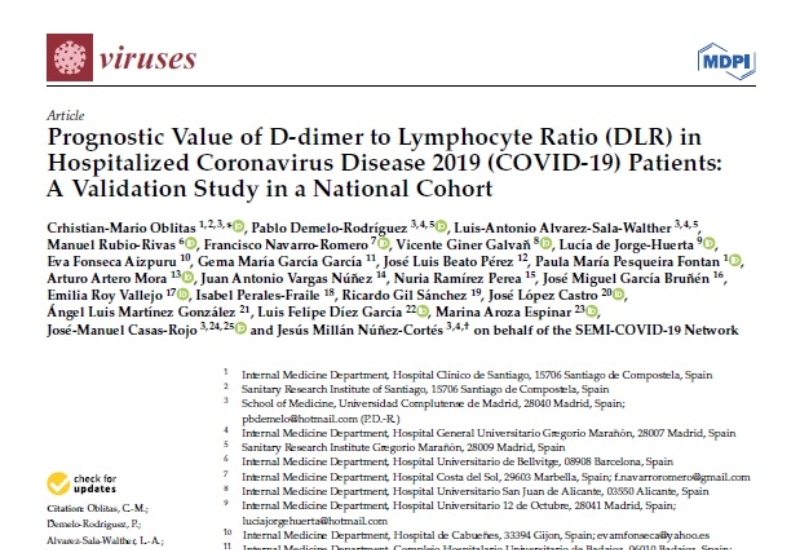The width and height of the screenshot is (800, 550).
Task: Click author name Isabel Perales-Fraile
Action: click(x=258, y=295)
